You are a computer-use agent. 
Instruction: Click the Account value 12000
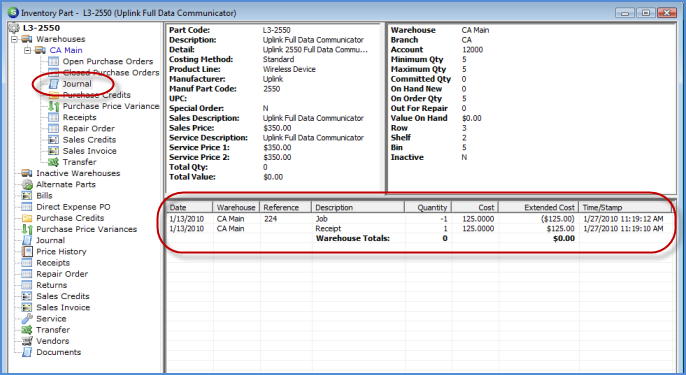click(472, 50)
